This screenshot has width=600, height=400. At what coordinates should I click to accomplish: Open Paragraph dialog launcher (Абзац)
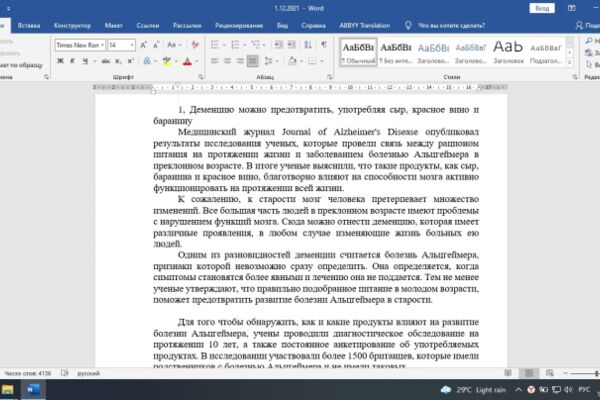[330, 77]
